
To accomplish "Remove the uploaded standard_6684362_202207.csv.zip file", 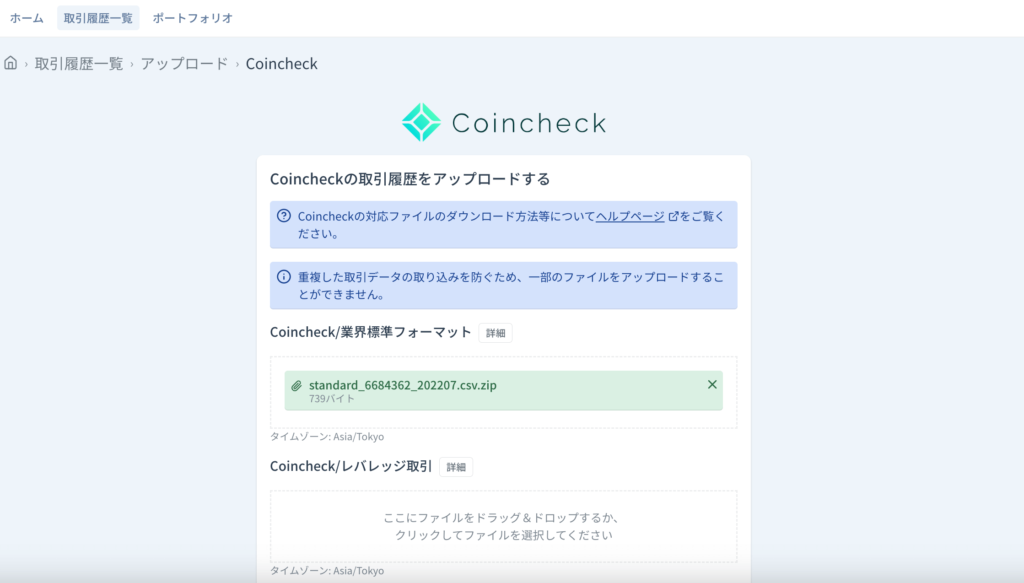I will pos(712,385).
